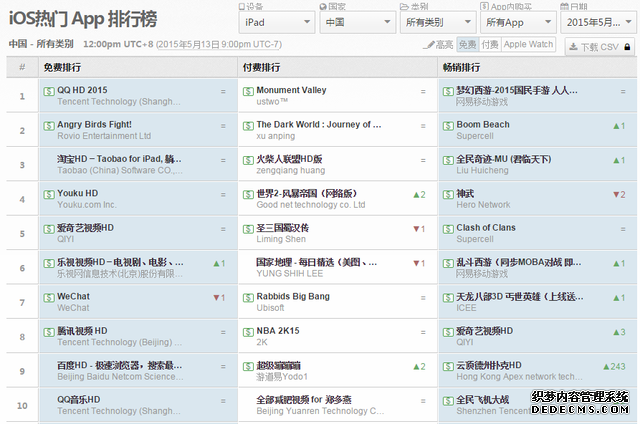Open Angry Birds Fight! app link

pos(94,124)
